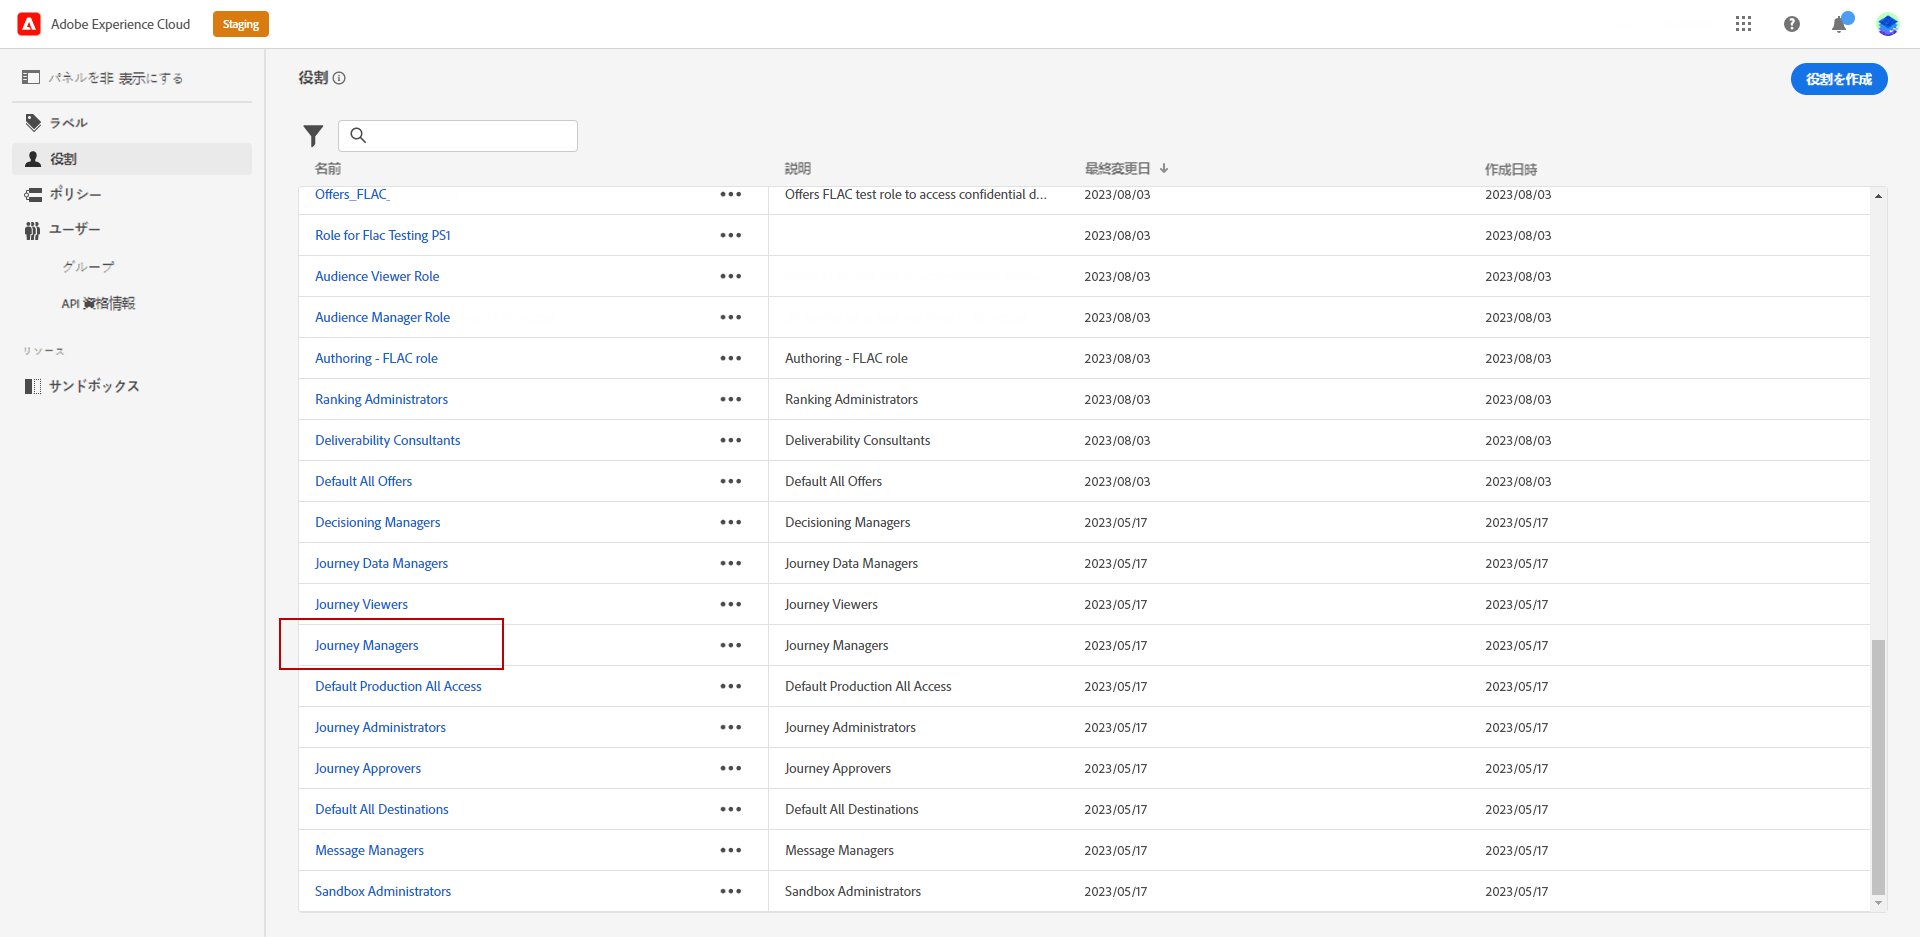This screenshot has width=1920, height=937.
Task: Open the user profile avatar
Action: 1887,24
